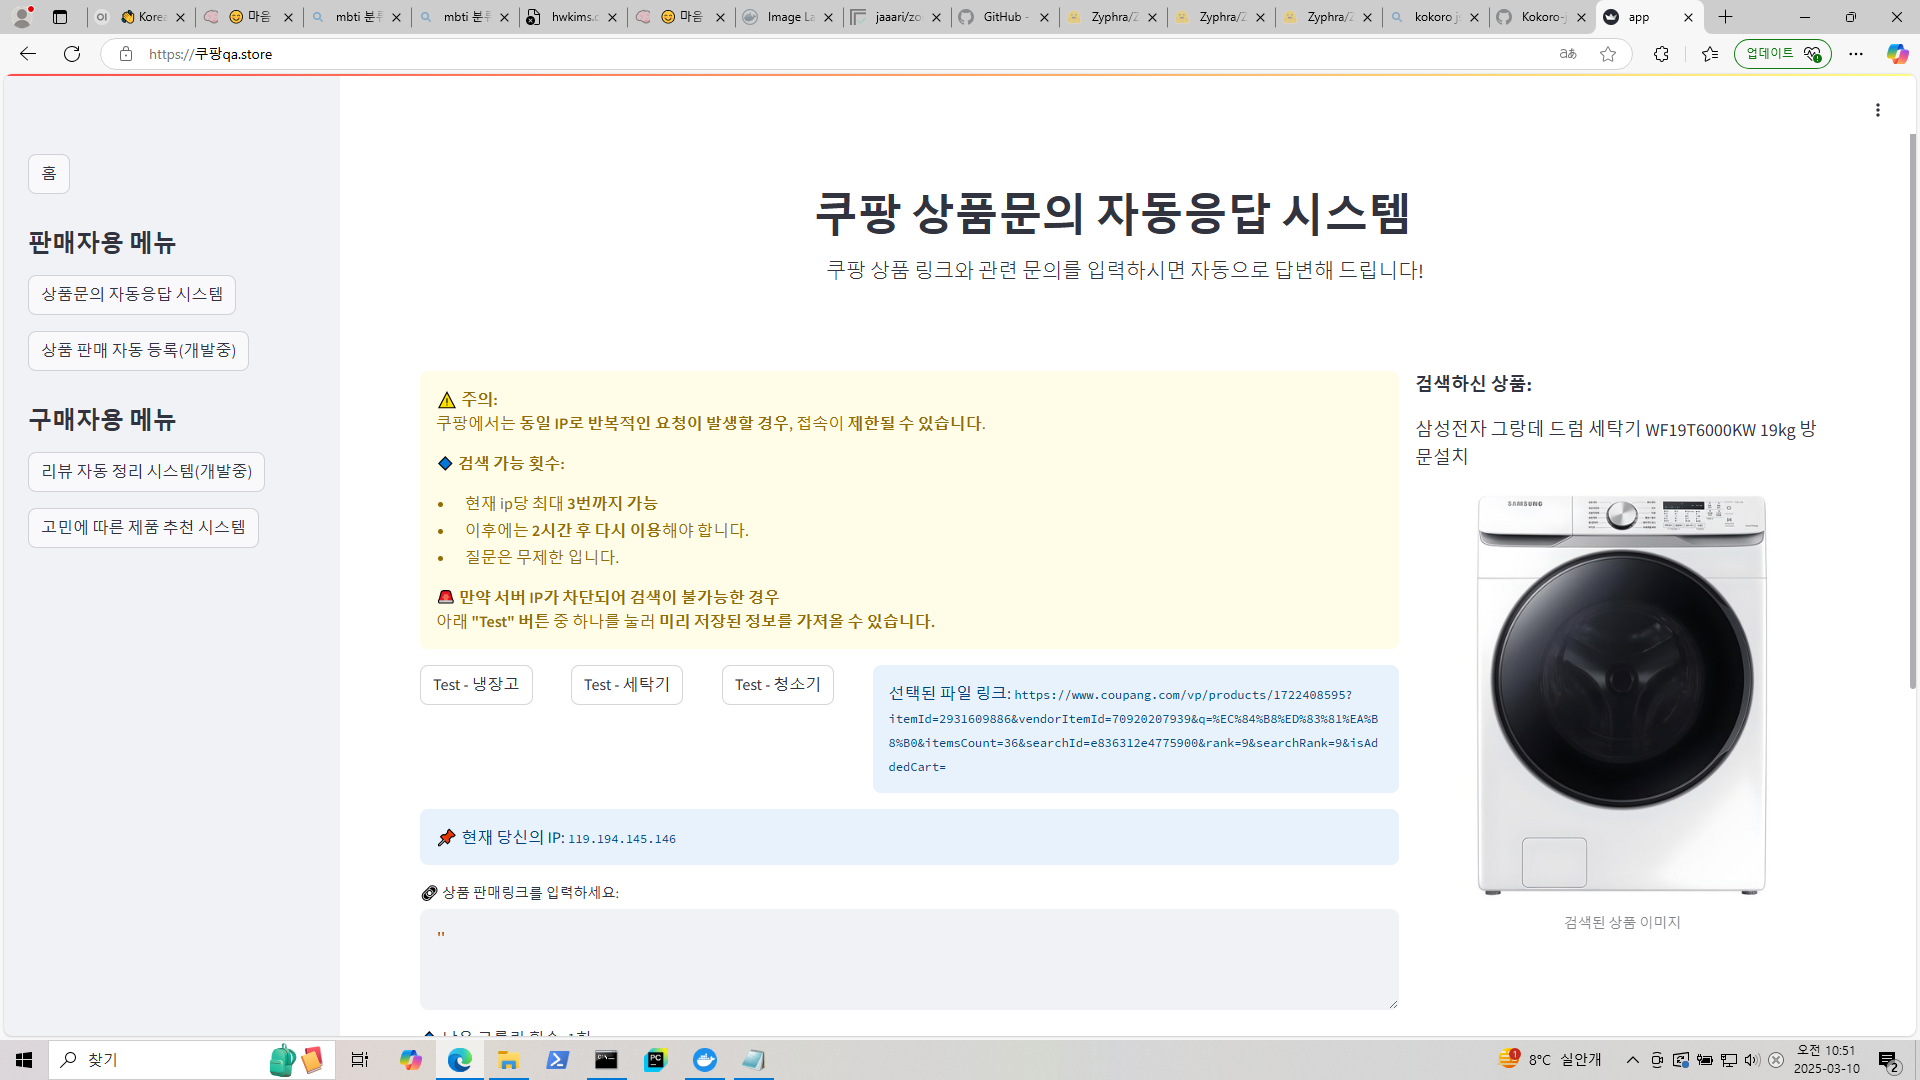Click the back navigation arrow
The width and height of the screenshot is (1920, 1080).
[28, 54]
